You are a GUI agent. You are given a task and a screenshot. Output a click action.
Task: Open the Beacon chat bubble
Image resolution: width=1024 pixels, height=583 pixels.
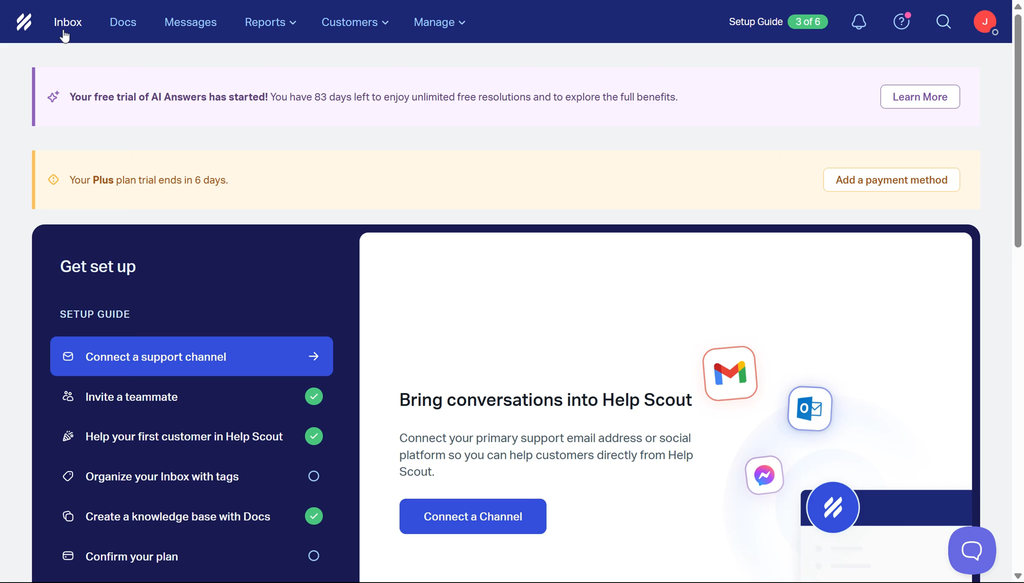(971, 550)
